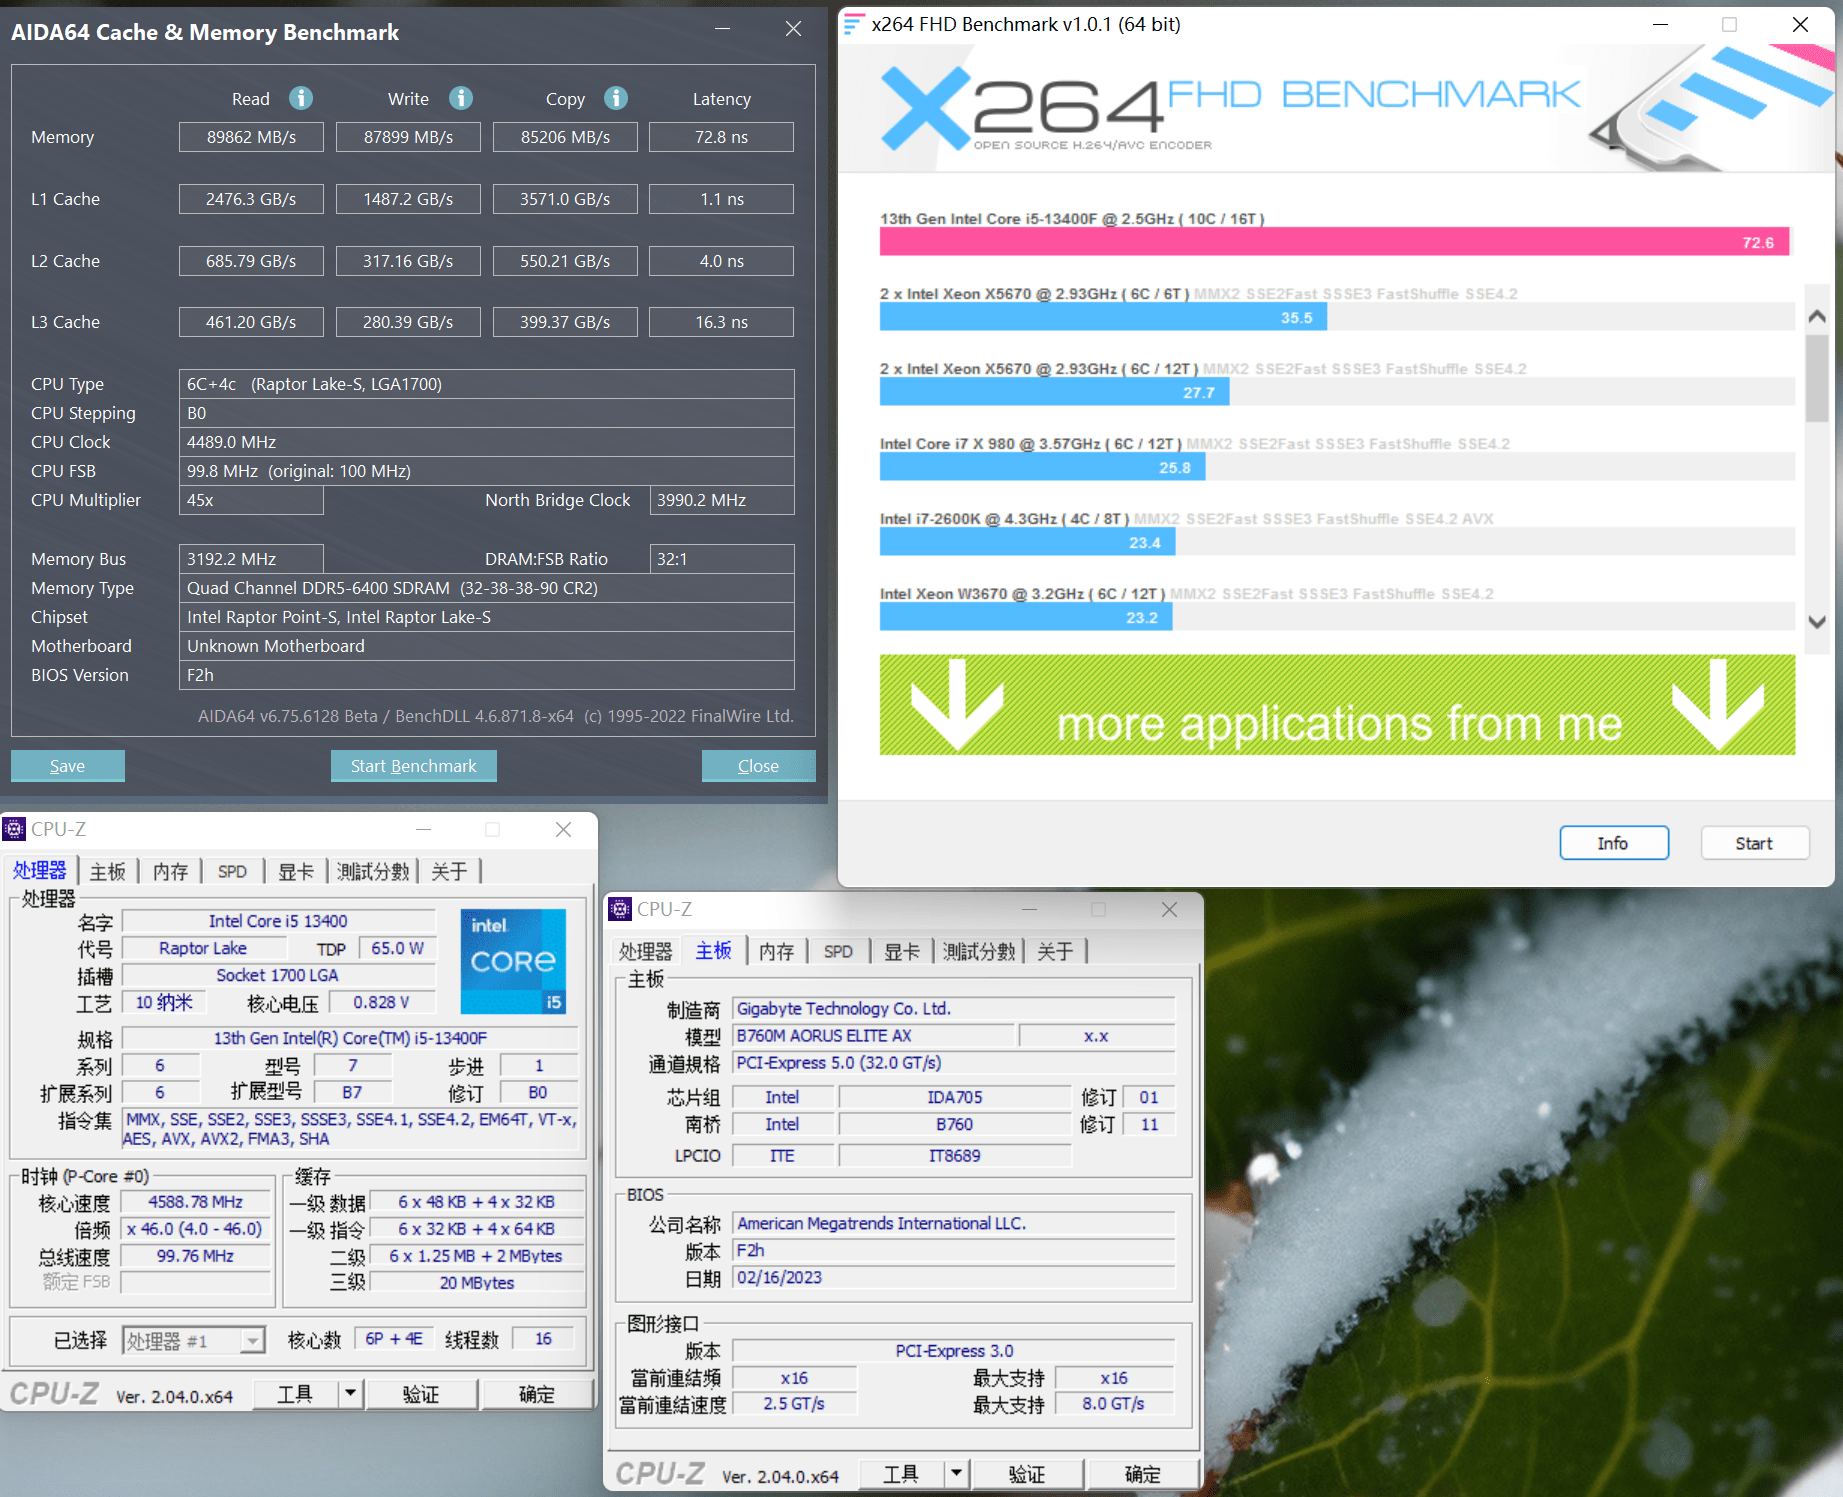Switch to 主板 tab in processor CPU-Z window

[x=108, y=871]
